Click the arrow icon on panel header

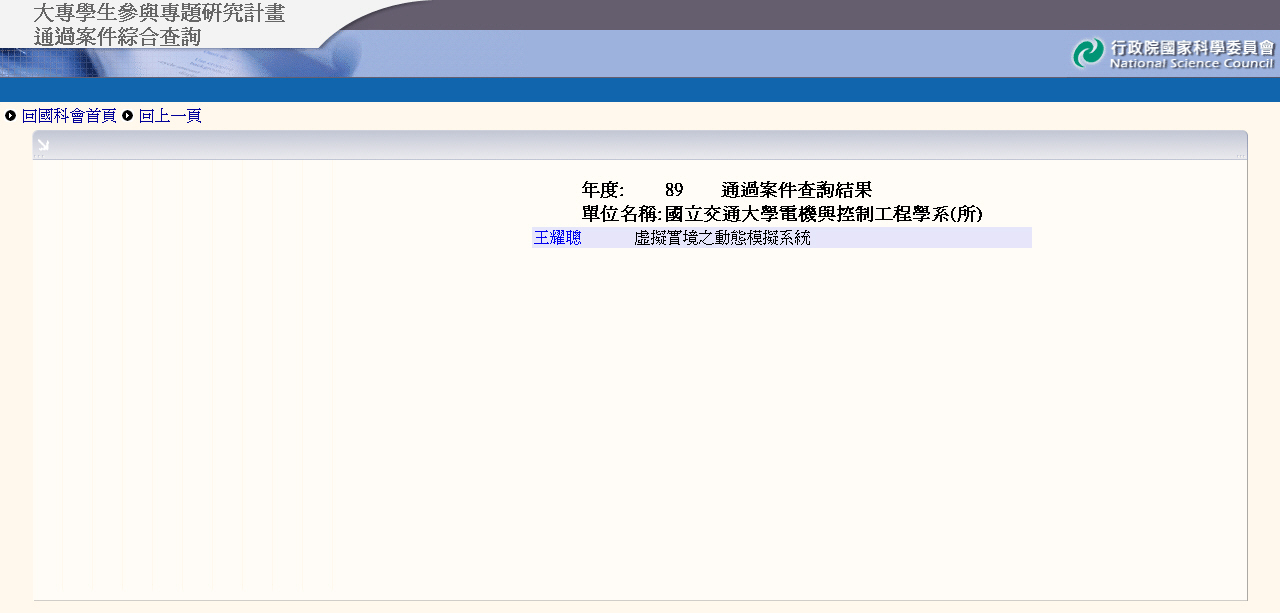pyautogui.click(x=43, y=145)
